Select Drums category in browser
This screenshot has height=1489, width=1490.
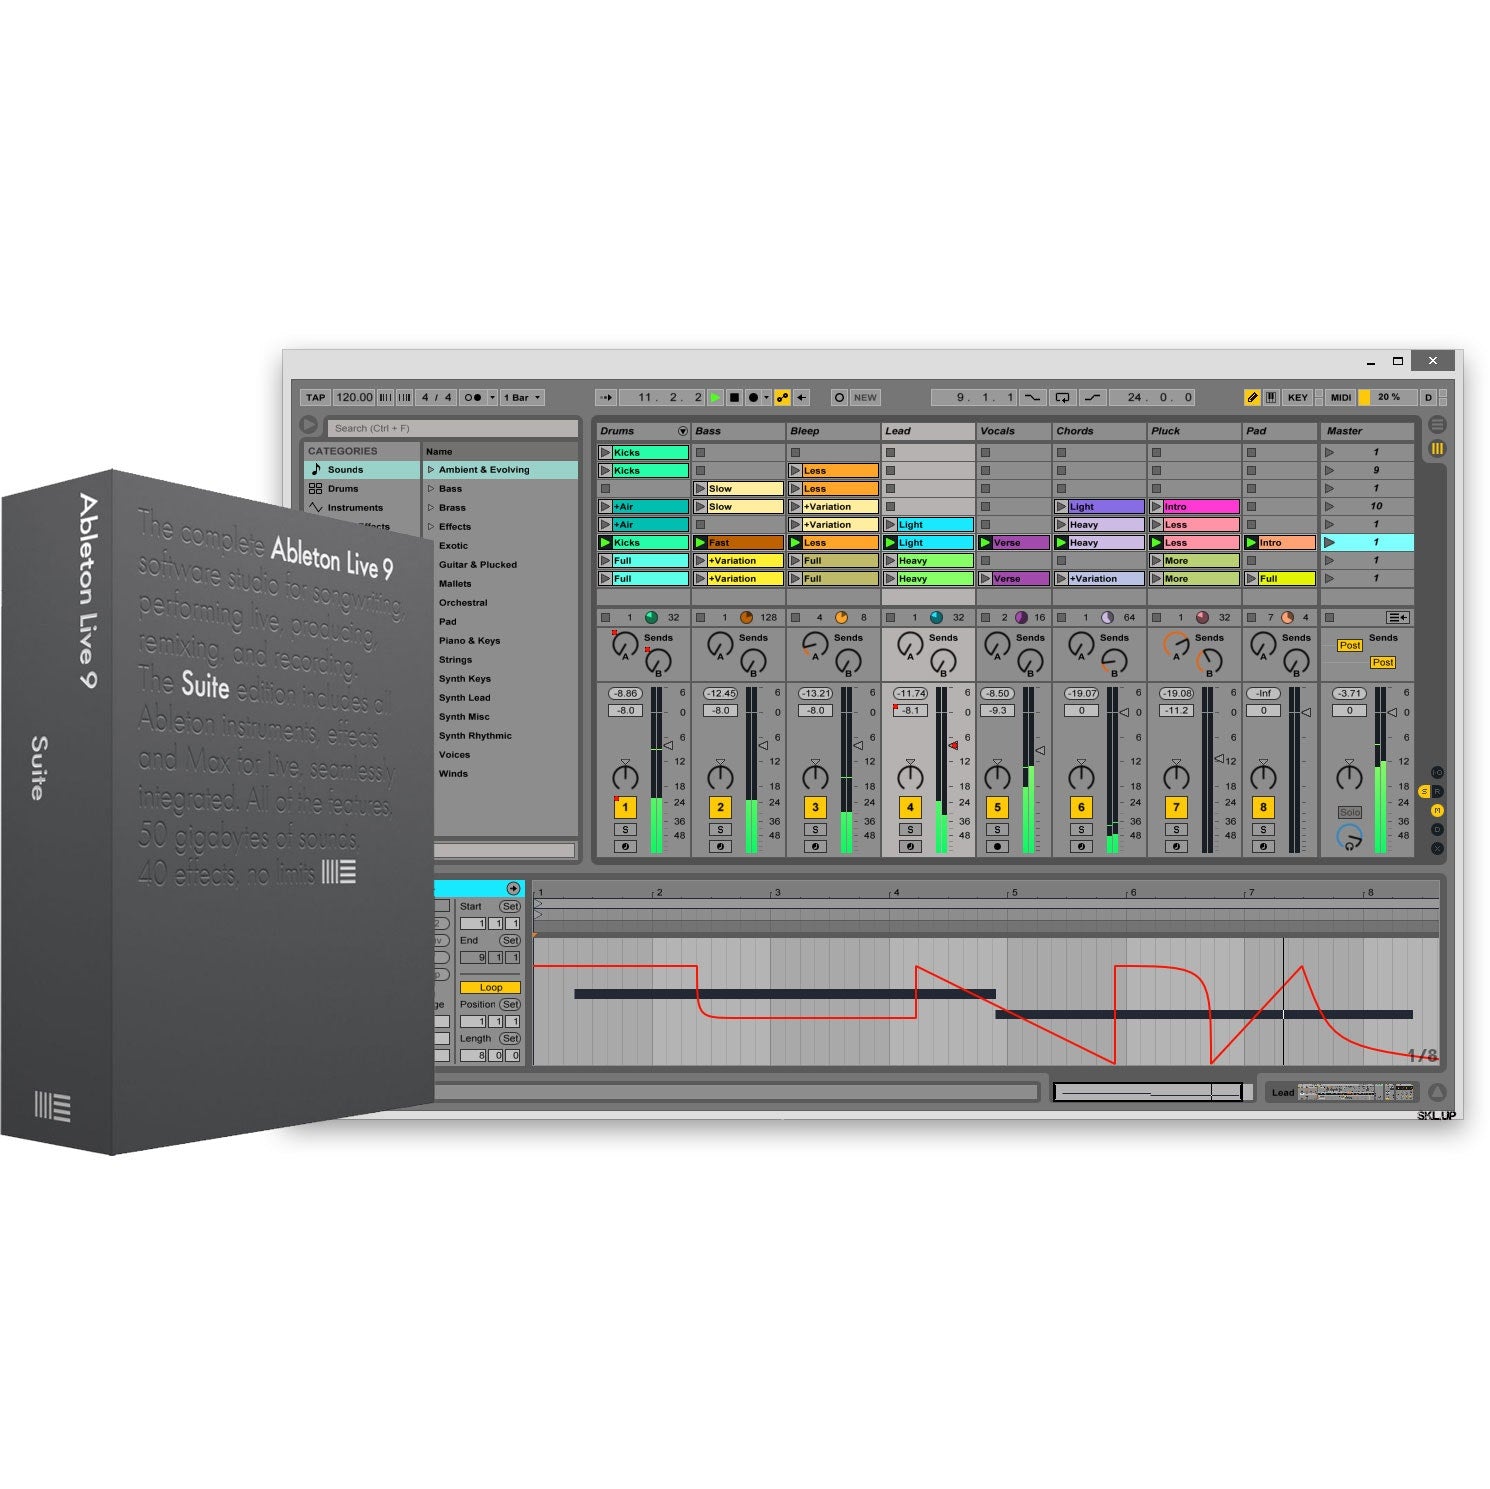pos(362,488)
